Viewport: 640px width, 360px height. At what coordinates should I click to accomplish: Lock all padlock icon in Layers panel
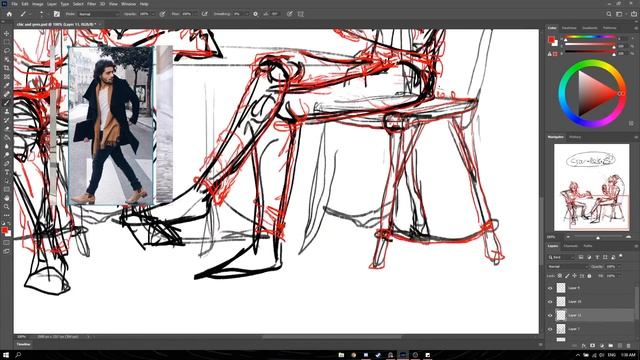click(589, 276)
